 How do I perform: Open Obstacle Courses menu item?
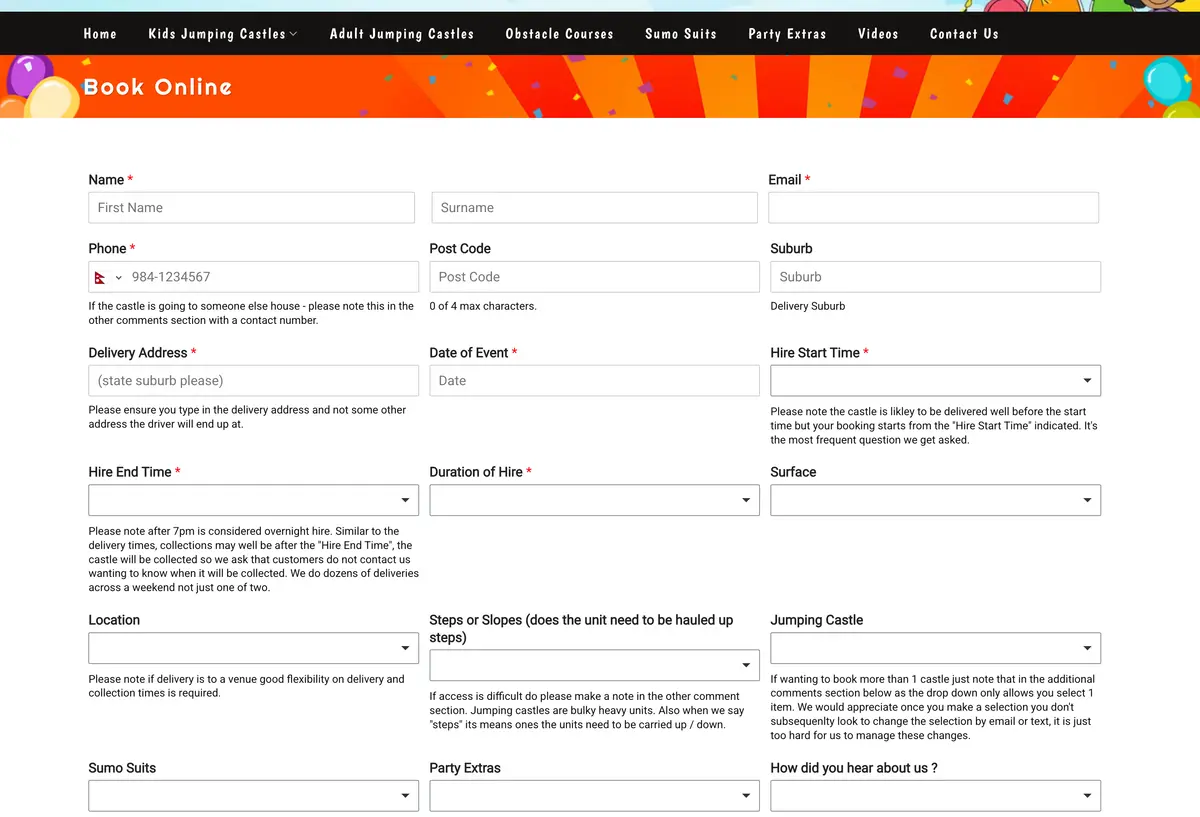560,34
